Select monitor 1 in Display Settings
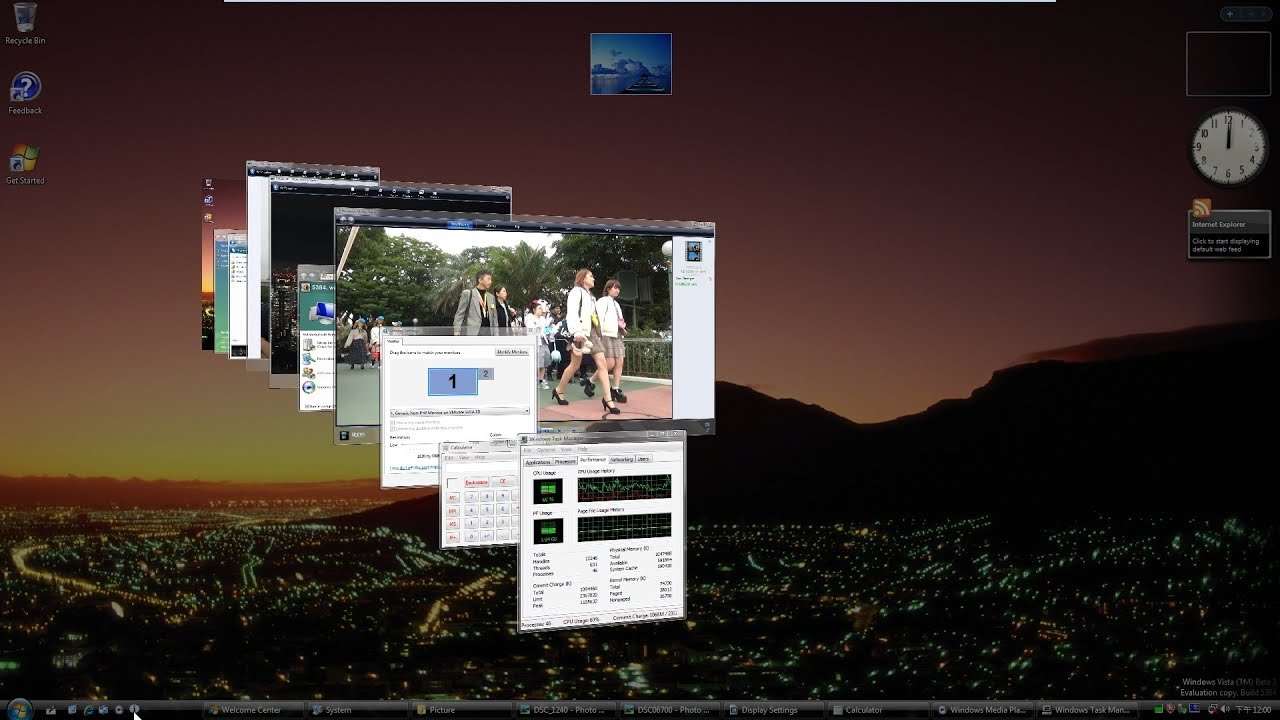This screenshot has width=1280, height=720. click(452, 382)
